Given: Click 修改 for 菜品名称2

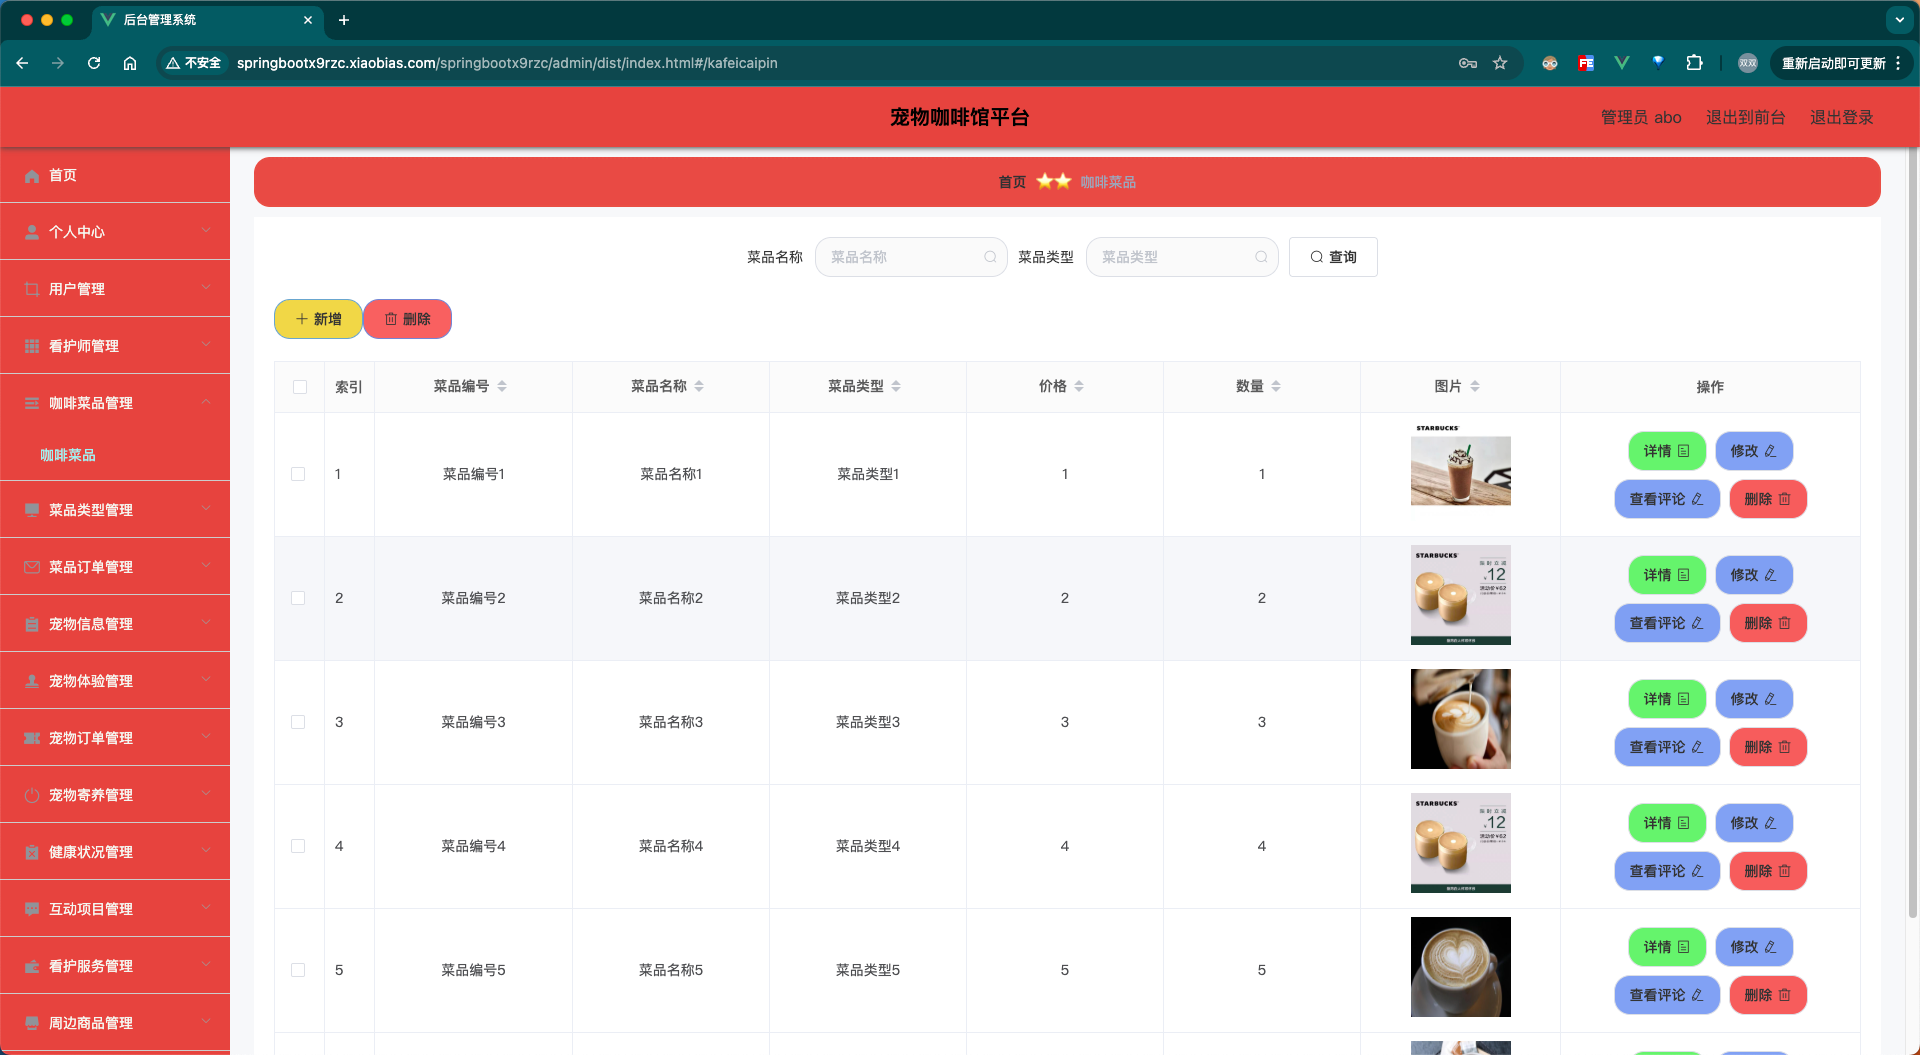Looking at the screenshot, I should click(x=1754, y=575).
